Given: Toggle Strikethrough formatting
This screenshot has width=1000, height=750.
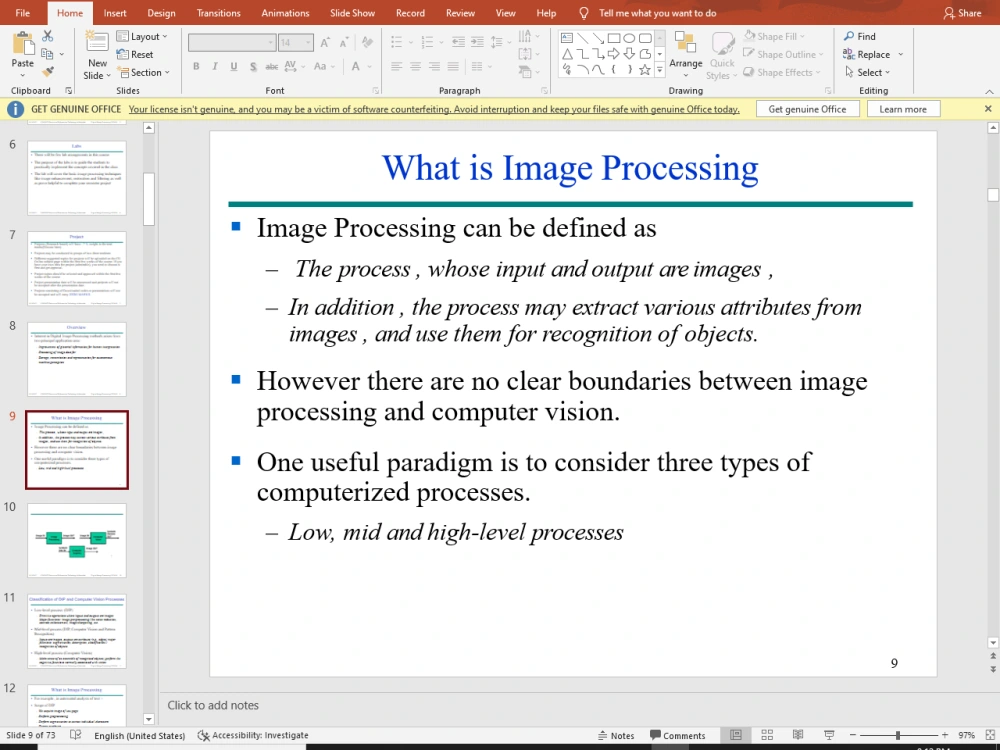Looking at the screenshot, I should pos(272,66).
